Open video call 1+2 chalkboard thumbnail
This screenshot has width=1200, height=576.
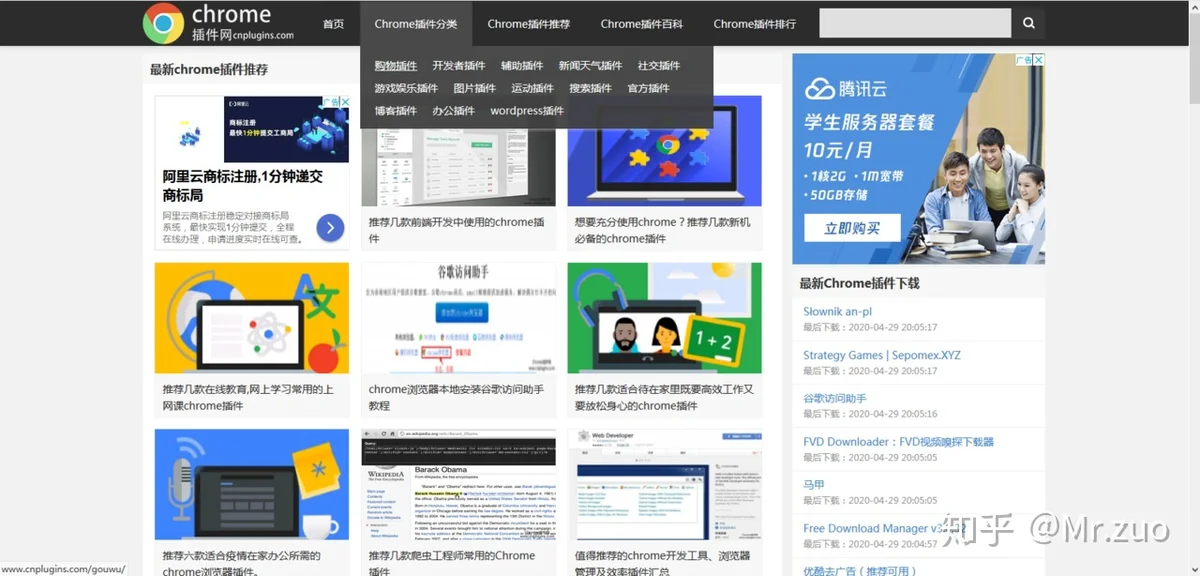(x=664, y=318)
